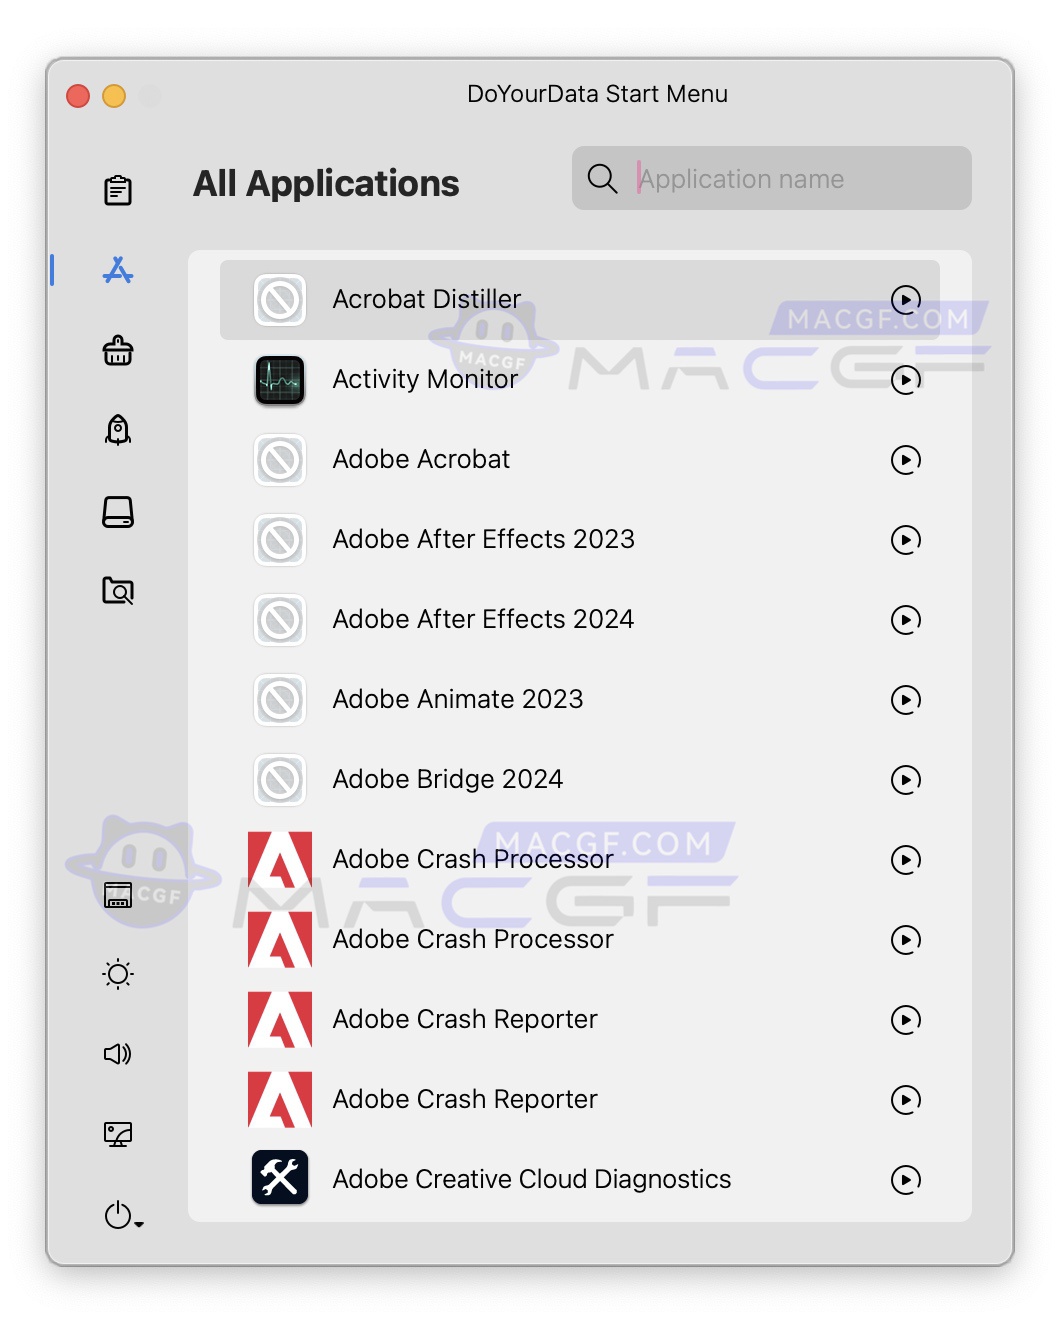This screenshot has height=1320, width=1060.
Task: Click the Adobe Creative Cloud Diagnostics app icon
Action: (x=280, y=1179)
